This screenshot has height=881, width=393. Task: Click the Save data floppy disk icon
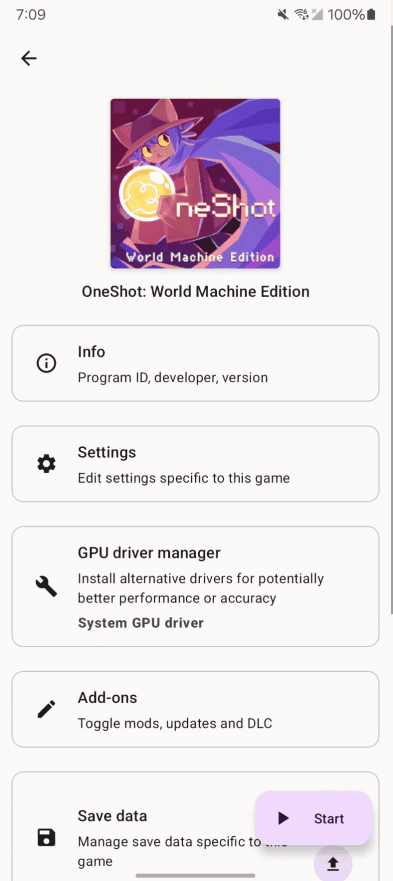(x=46, y=837)
